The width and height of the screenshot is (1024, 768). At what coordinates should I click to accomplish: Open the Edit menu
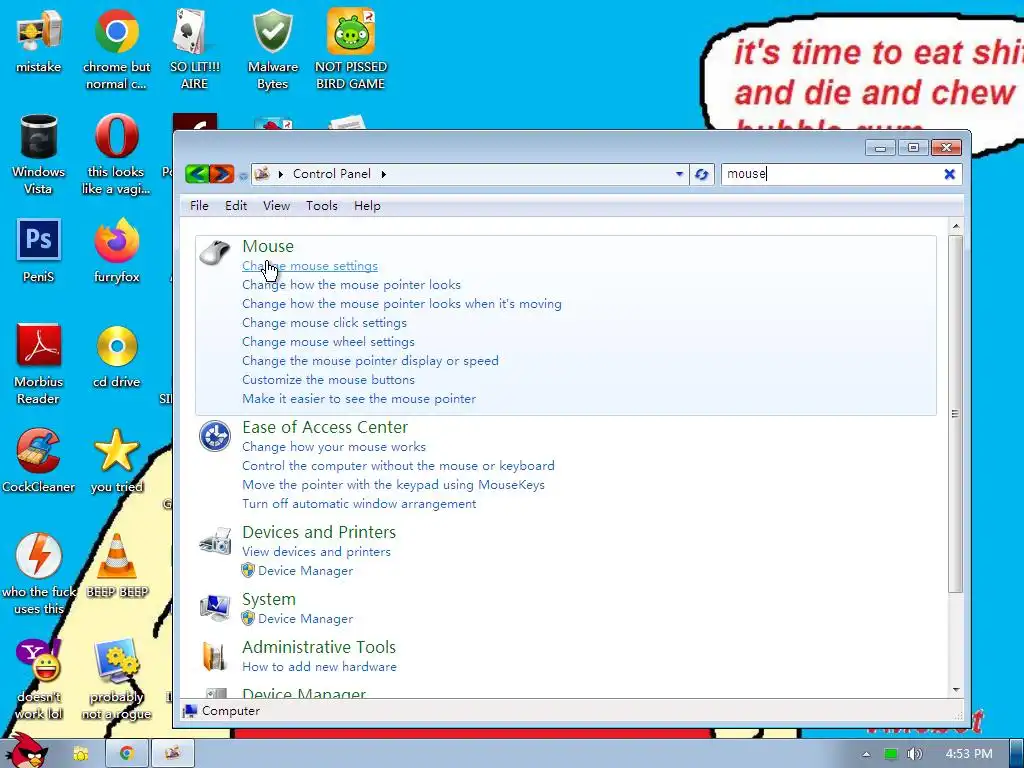pos(236,206)
